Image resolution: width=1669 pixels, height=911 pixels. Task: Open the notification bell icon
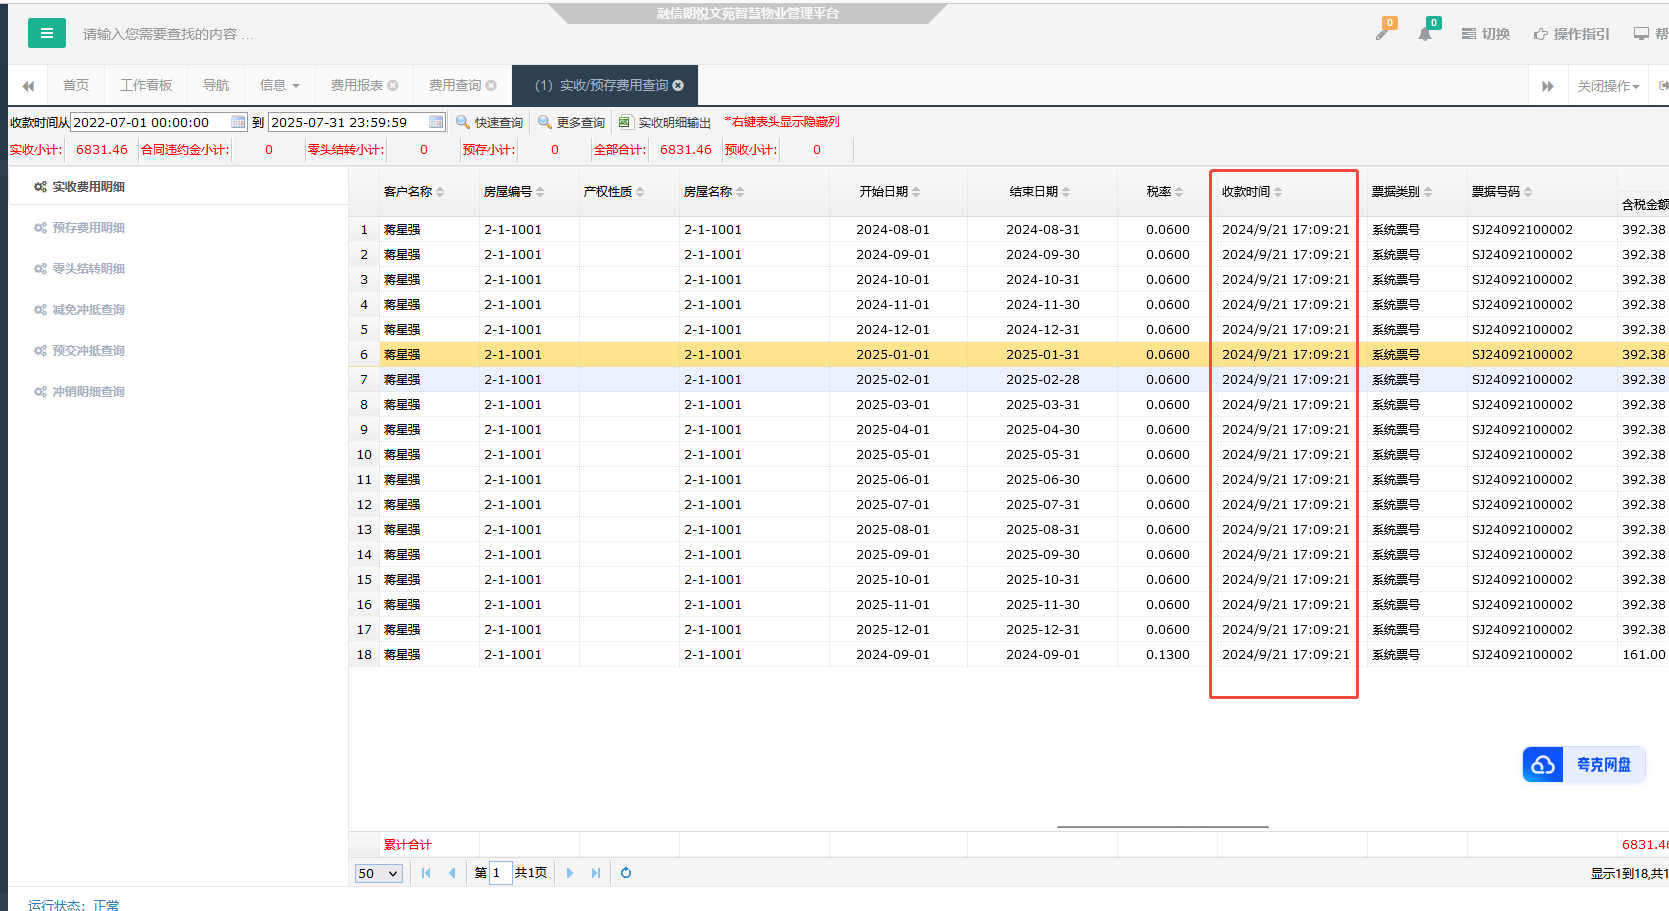pos(1425,34)
